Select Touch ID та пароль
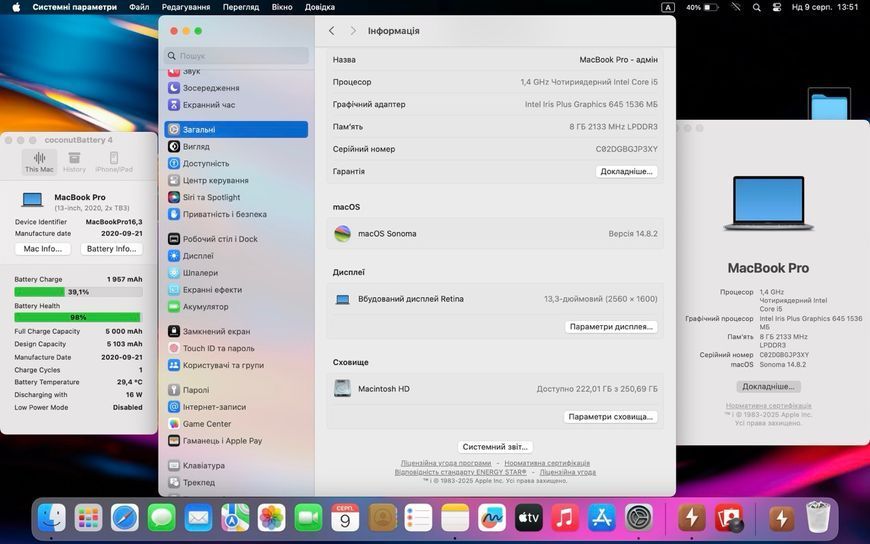Image resolution: width=870 pixels, height=544 pixels. click(236, 348)
